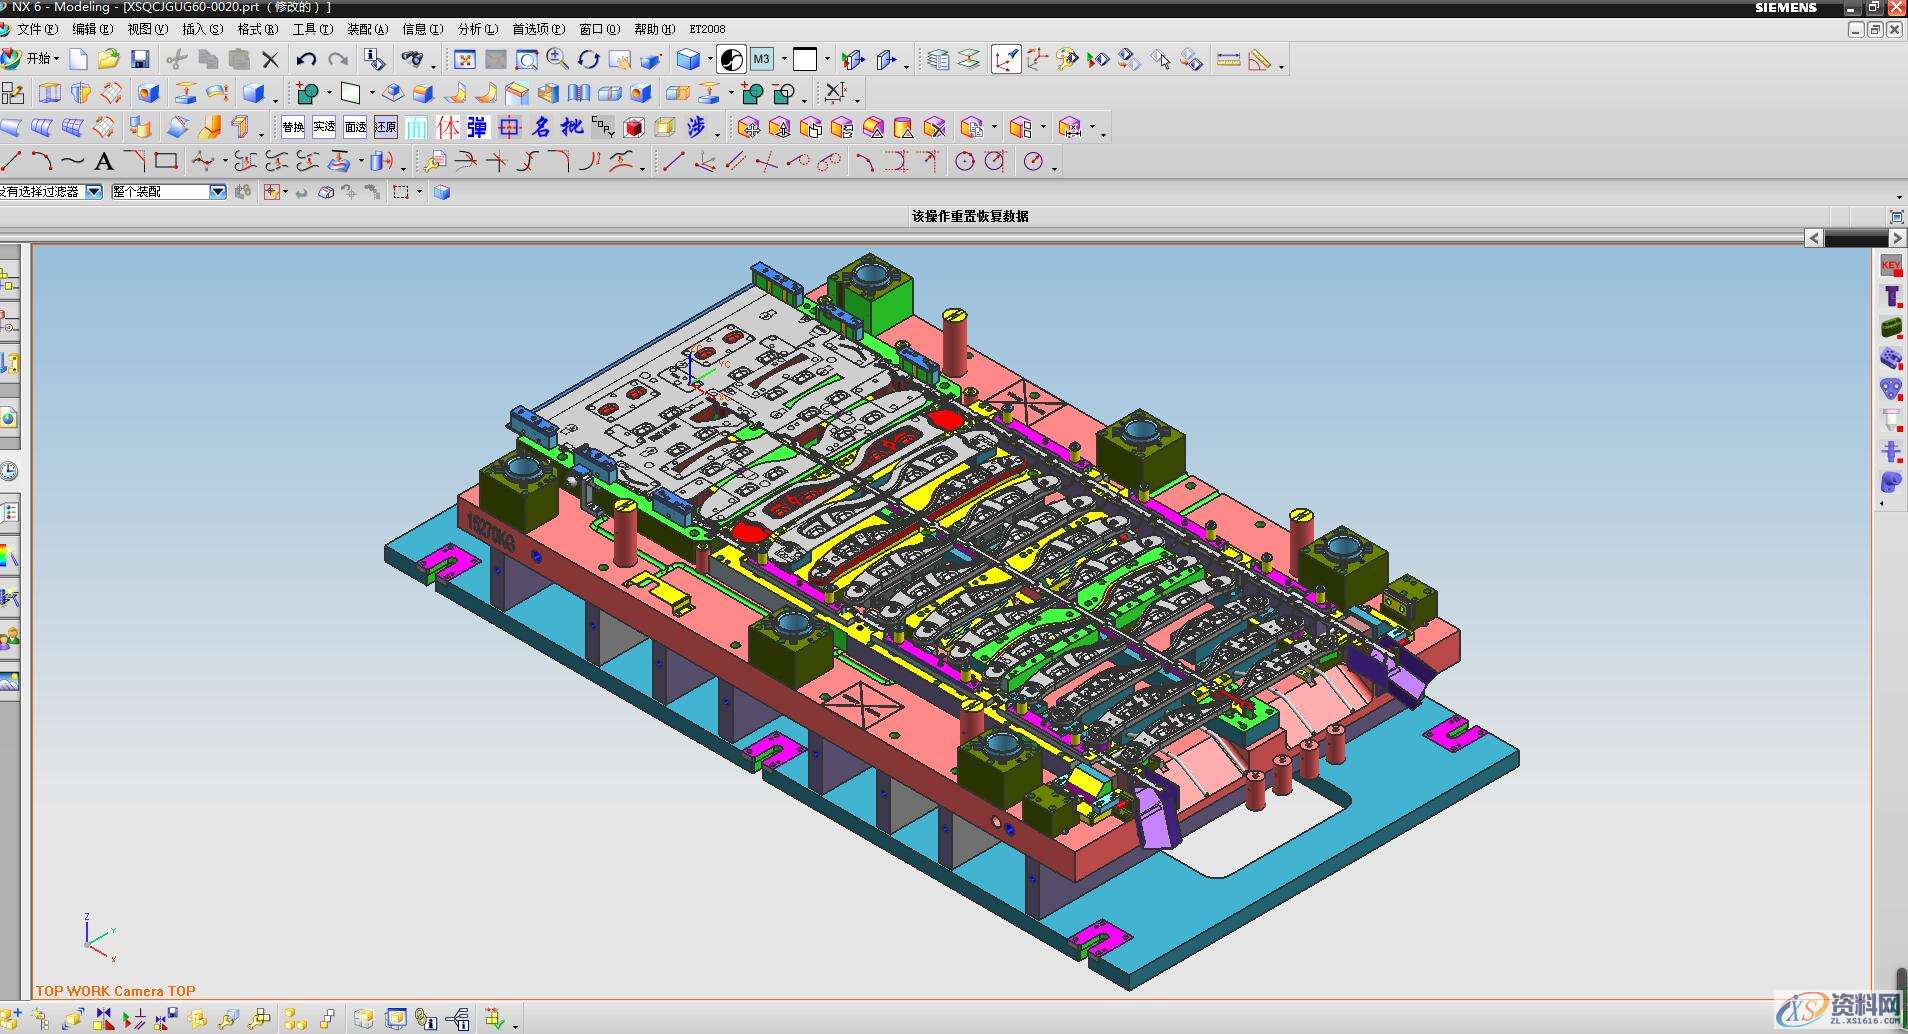The image size is (1908, 1034).
Task: Click the Measure Distance ruler icon
Action: [1228, 60]
